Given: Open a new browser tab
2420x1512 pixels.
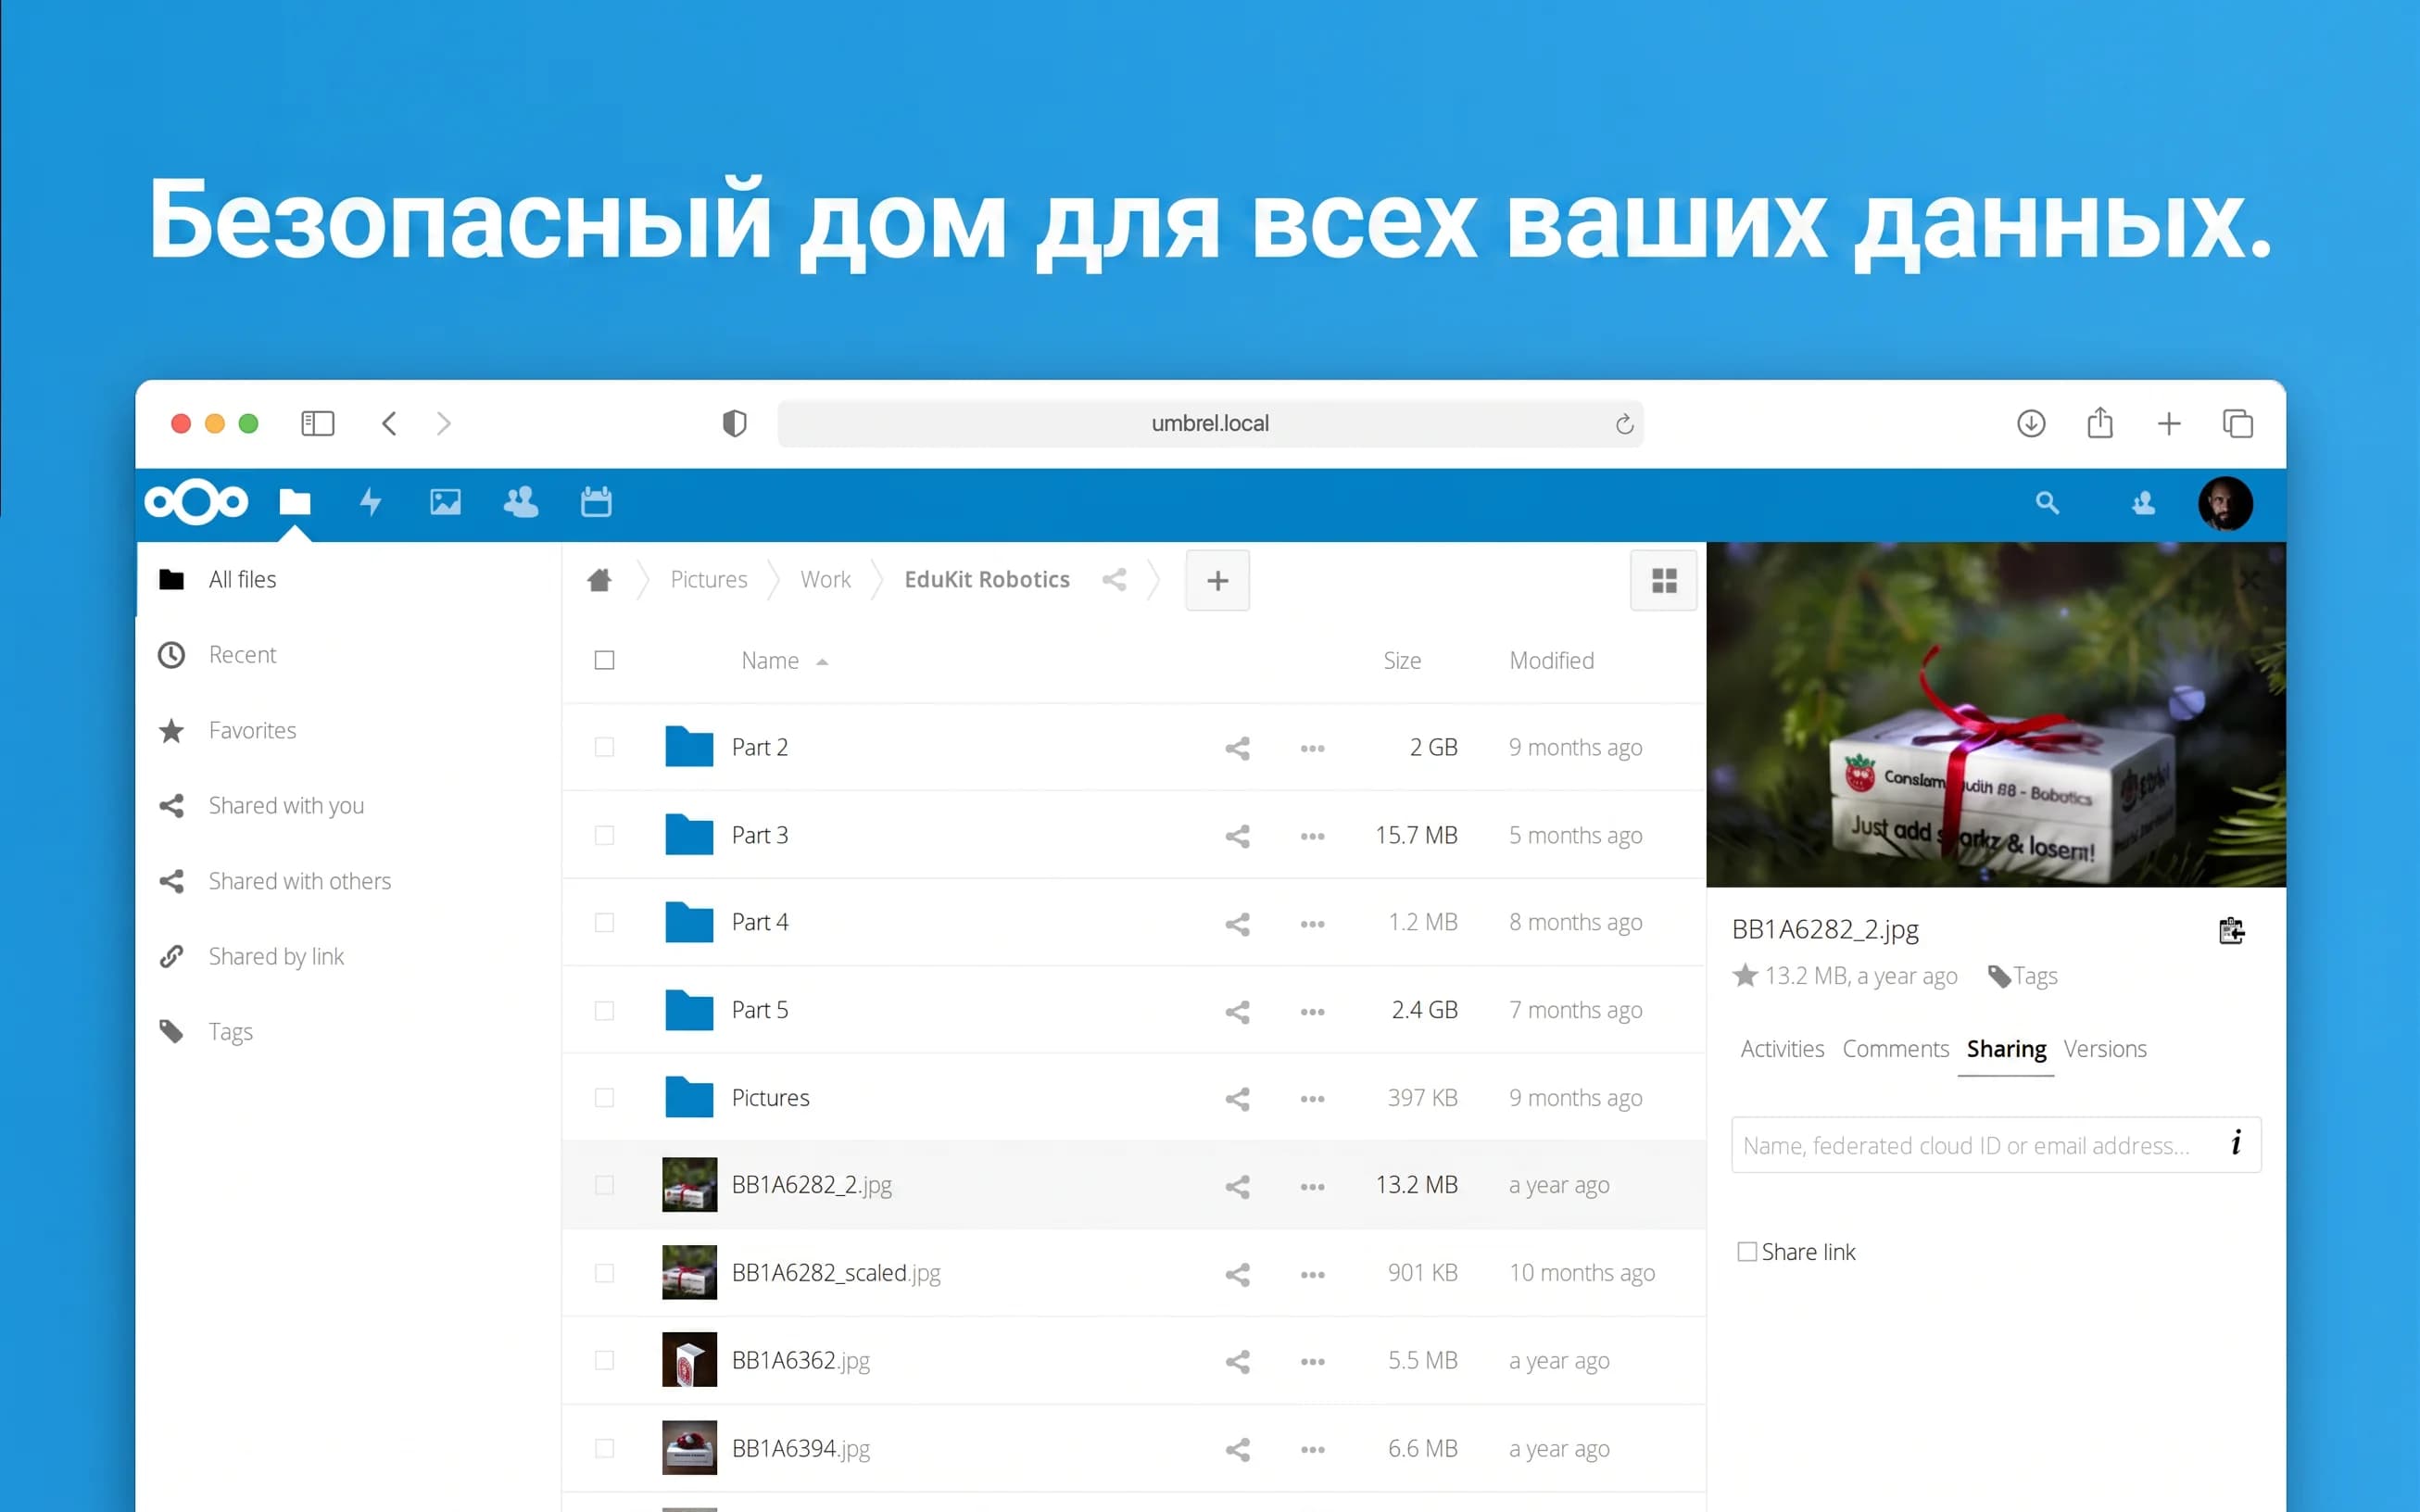Looking at the screenshot, I should 2169,424.
